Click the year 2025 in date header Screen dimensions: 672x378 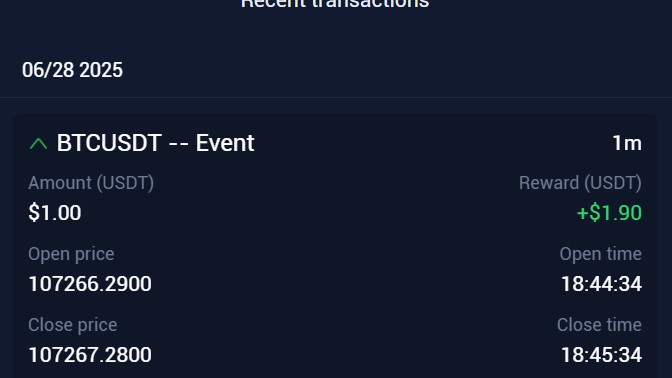tap(101, 70)
